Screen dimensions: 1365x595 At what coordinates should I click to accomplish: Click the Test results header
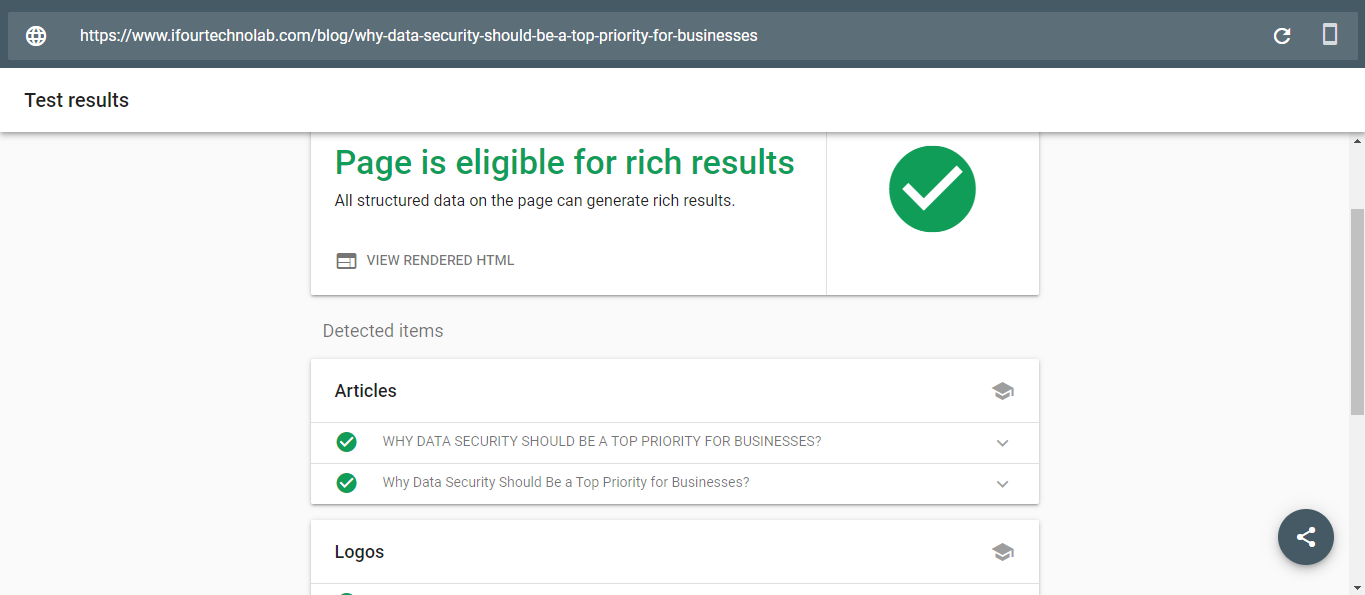[x=77, y=100]
